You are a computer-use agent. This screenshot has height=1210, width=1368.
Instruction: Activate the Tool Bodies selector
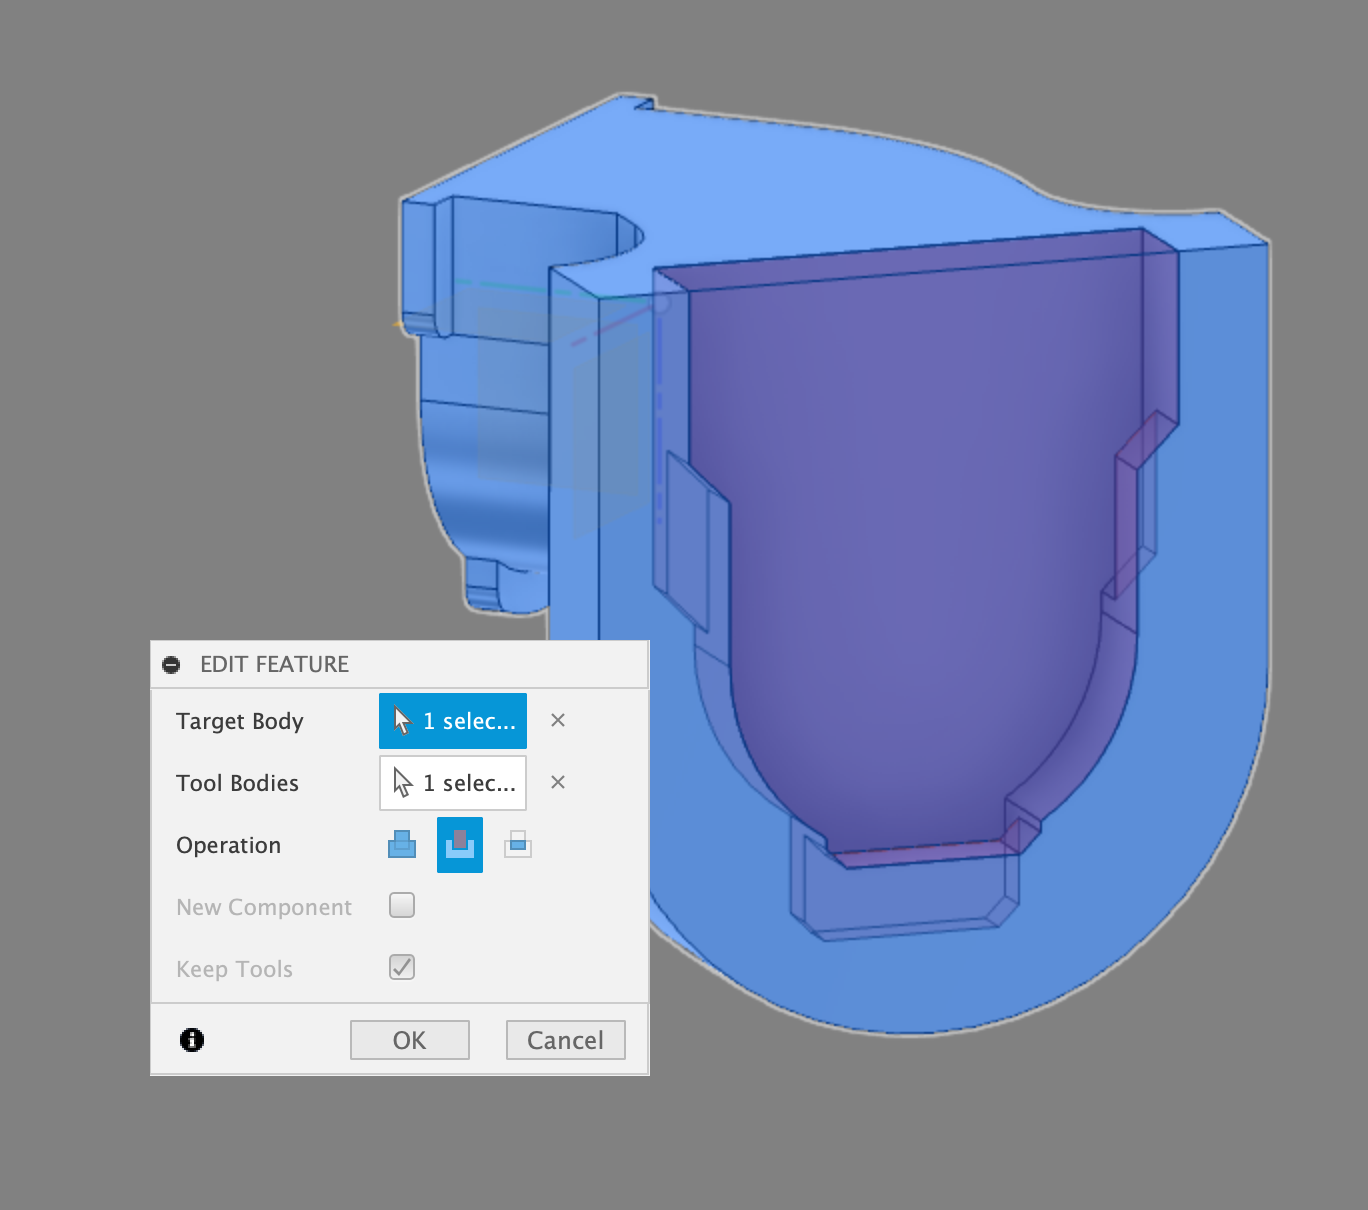point(453,783)
